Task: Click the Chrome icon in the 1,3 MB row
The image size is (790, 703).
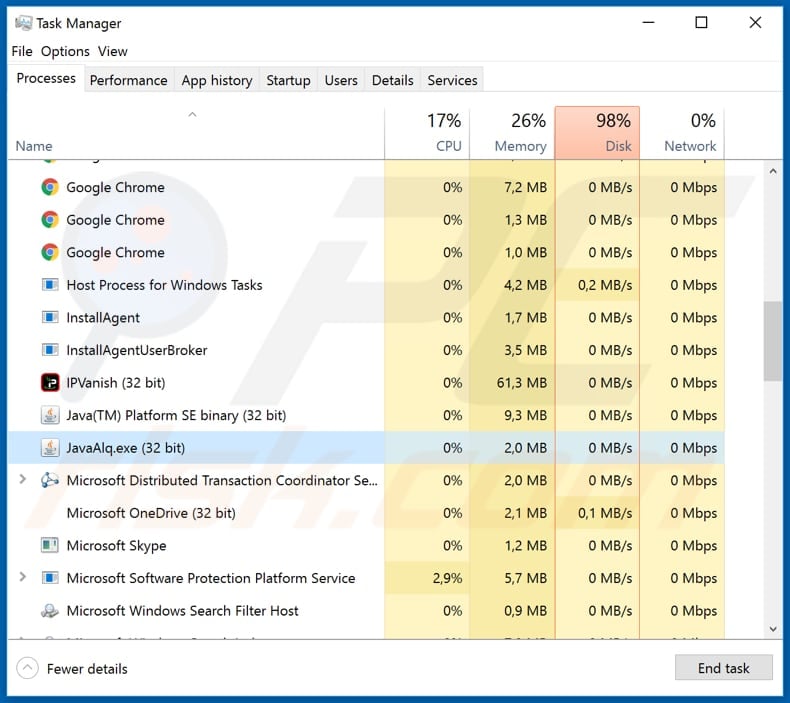Action: point(50,220)
